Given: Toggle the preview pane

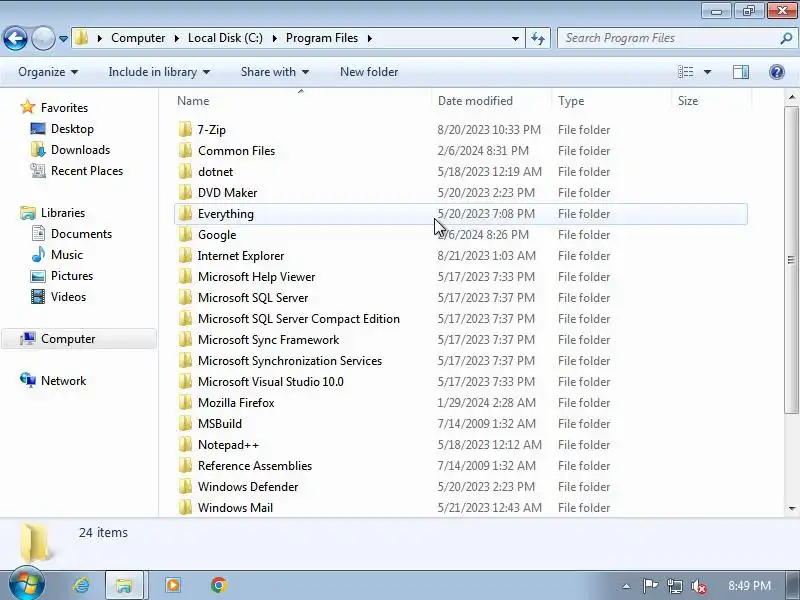Looking at the screenshot, I should coord(741,72).
